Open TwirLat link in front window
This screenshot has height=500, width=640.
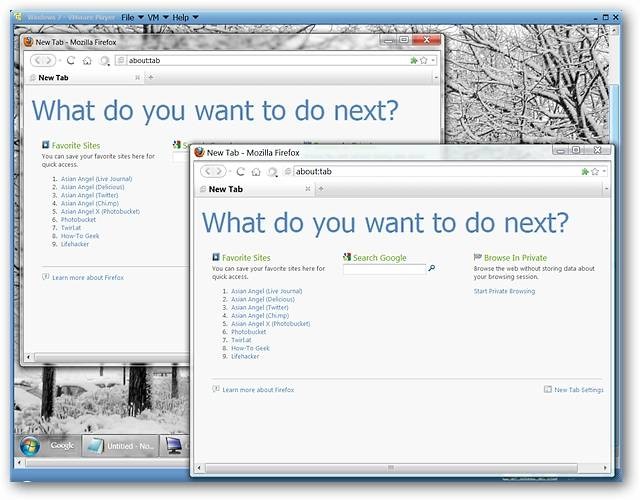click(241, 340)
